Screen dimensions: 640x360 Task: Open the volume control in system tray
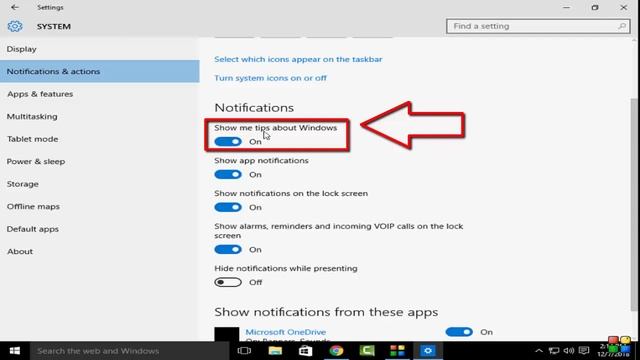(x=569, y=351)
